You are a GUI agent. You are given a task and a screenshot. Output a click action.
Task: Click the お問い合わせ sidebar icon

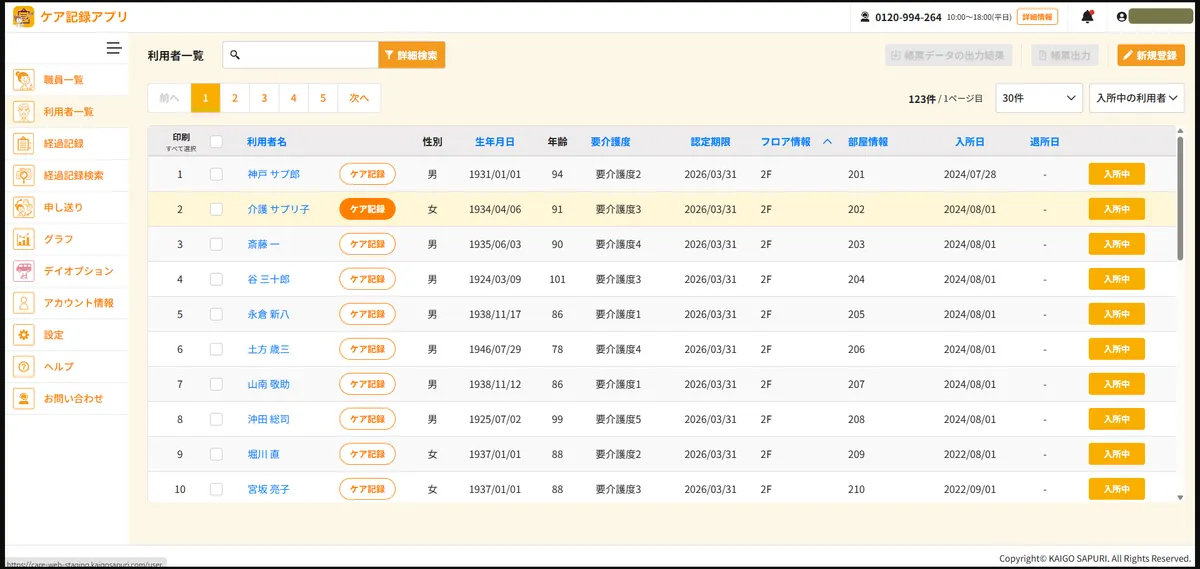pos(24,398)
